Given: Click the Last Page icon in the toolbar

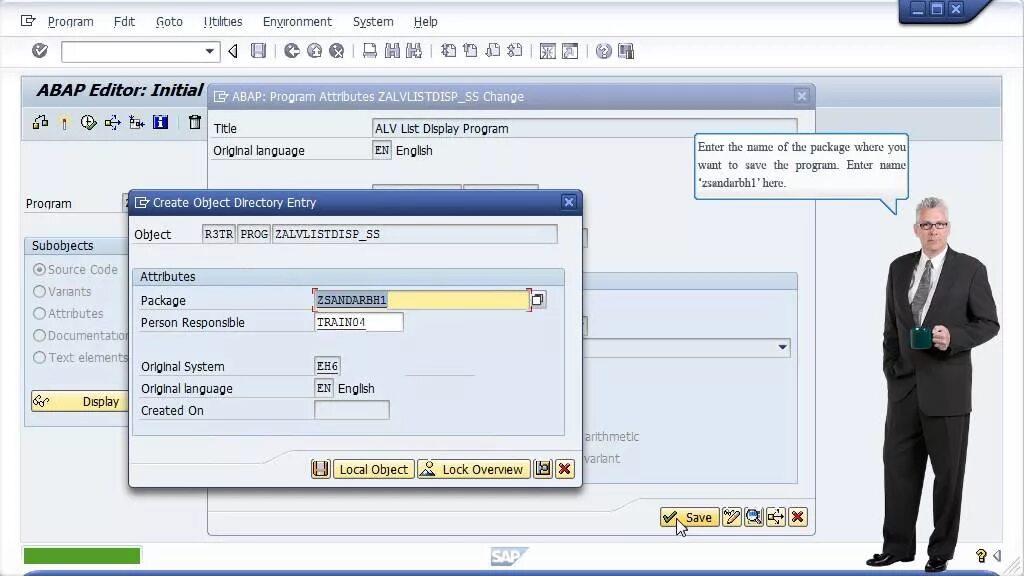Looking at the screenshot, I should [515, 51].
